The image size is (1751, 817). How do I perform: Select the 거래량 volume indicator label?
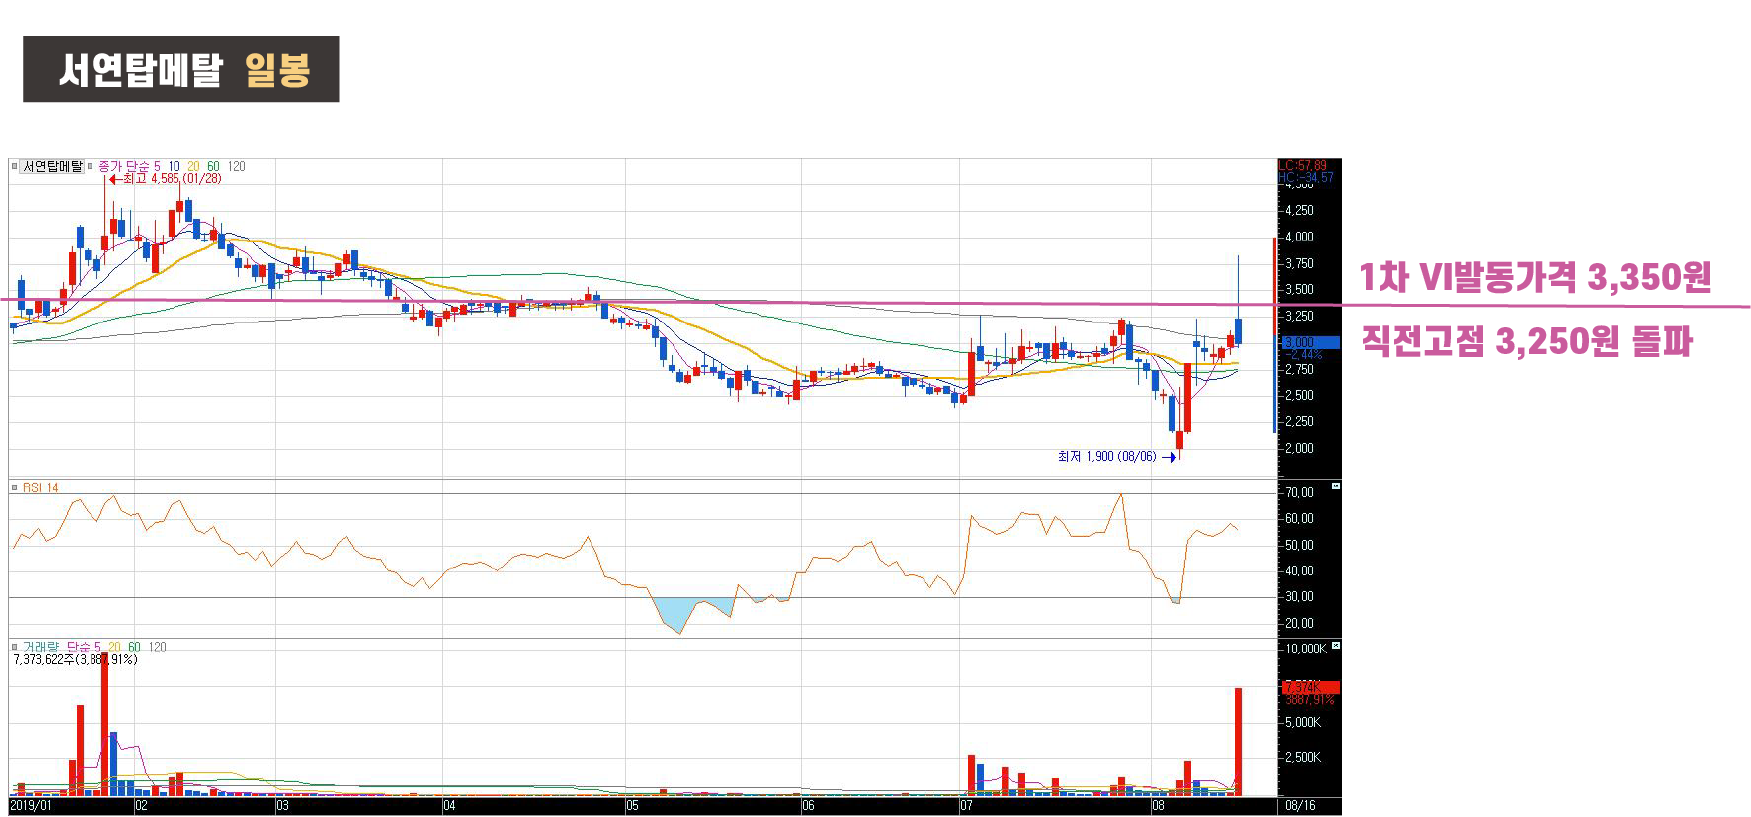coord(42,647)
